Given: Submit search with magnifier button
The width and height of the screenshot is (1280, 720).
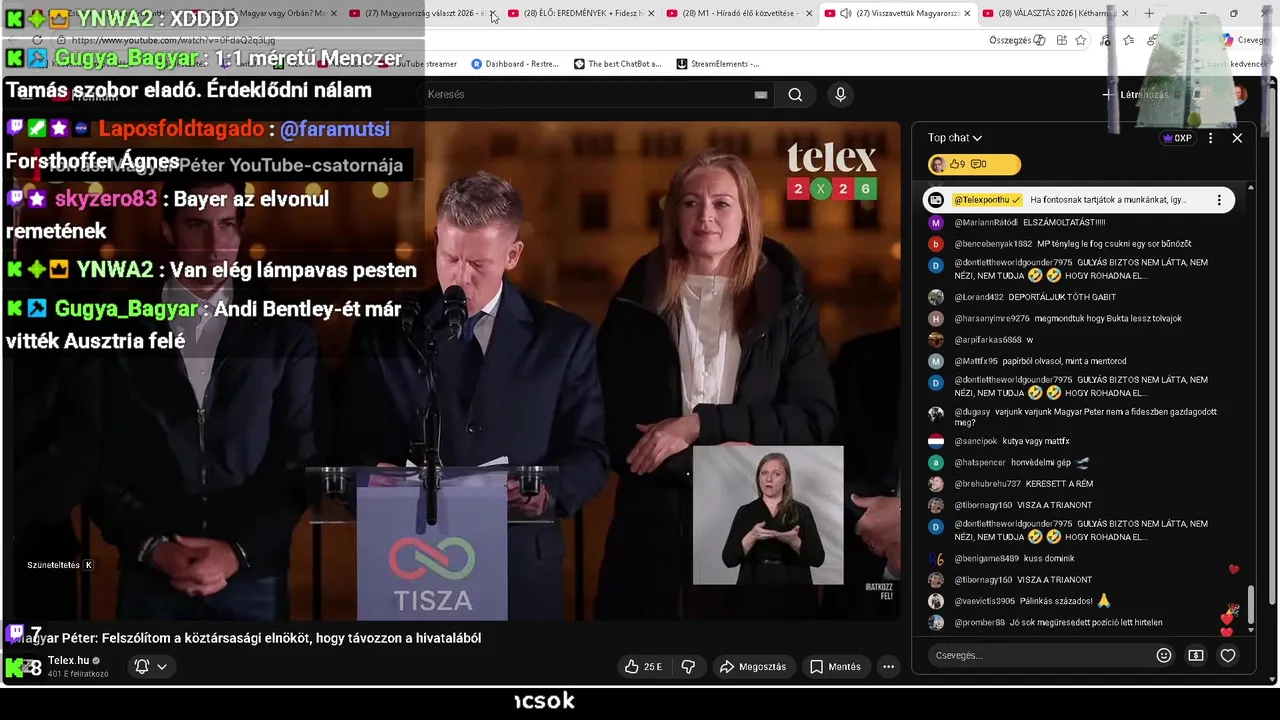Looking at the screenshot, I should coord(795,94).
